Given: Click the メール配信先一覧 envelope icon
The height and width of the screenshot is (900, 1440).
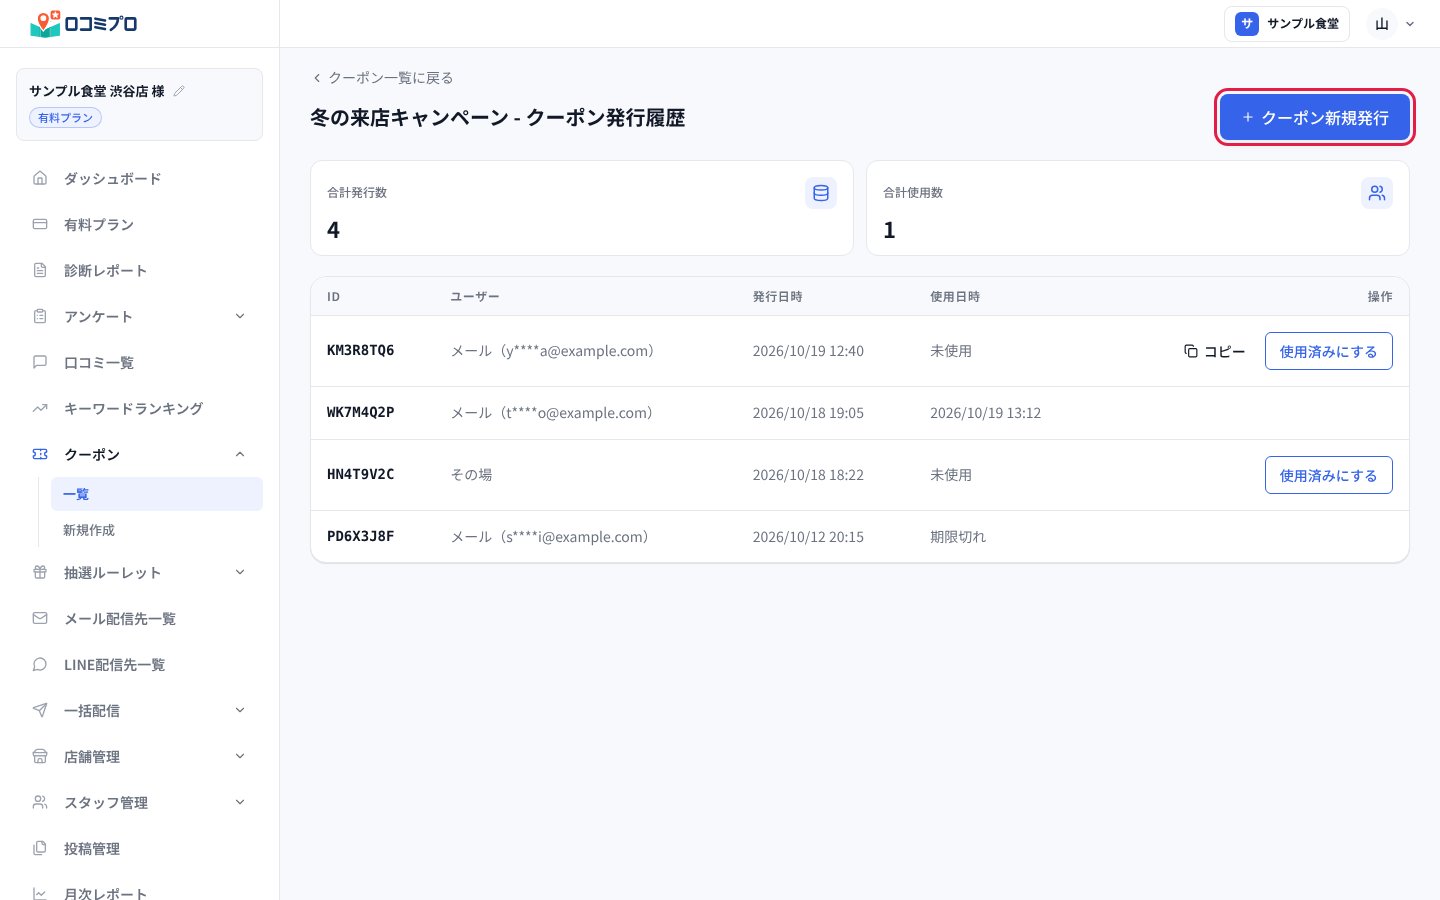Looking at the screenshot, I should [40, 618].
